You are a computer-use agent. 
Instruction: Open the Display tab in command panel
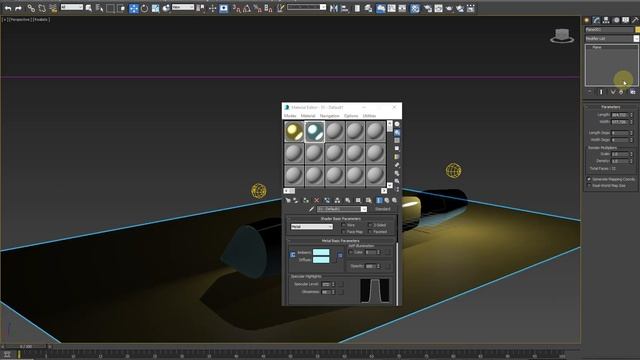pyautogui.click(x=626, y=20)
